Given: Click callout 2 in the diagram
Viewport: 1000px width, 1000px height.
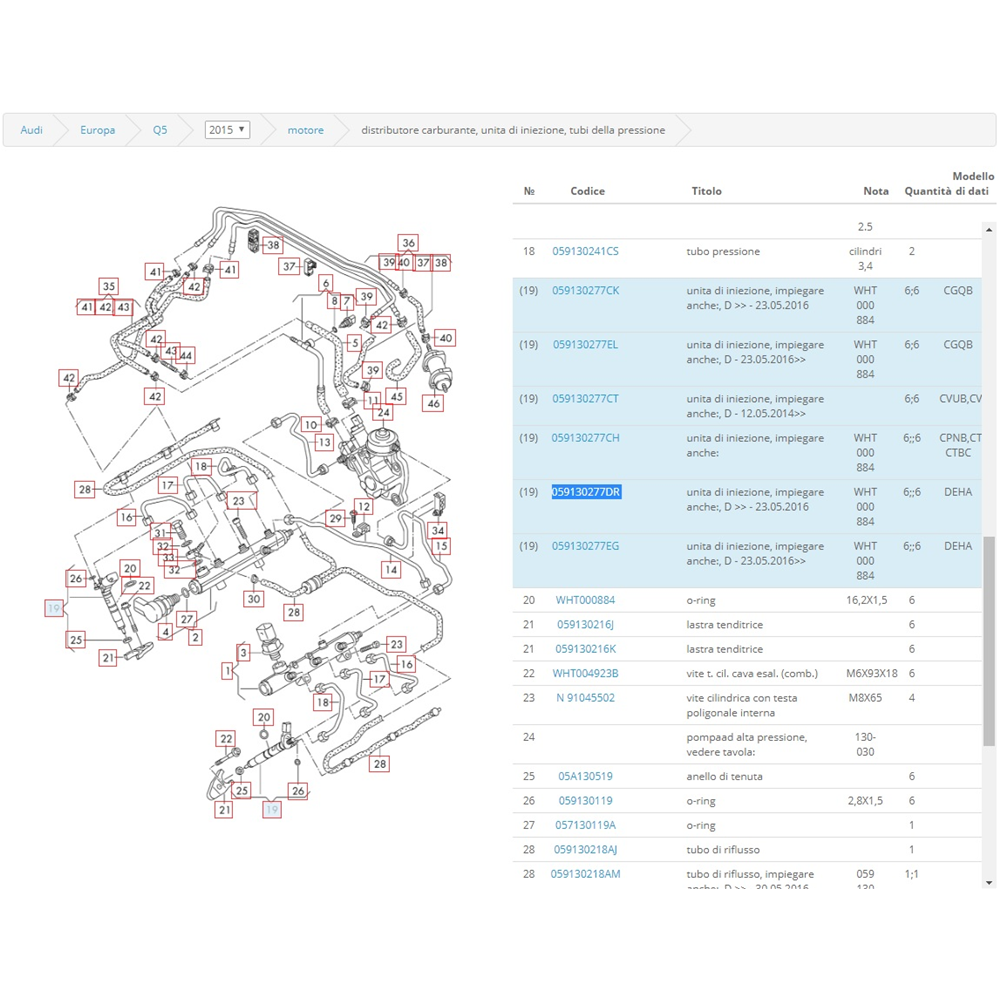Looking at the screenshot, I should [195, 637].
